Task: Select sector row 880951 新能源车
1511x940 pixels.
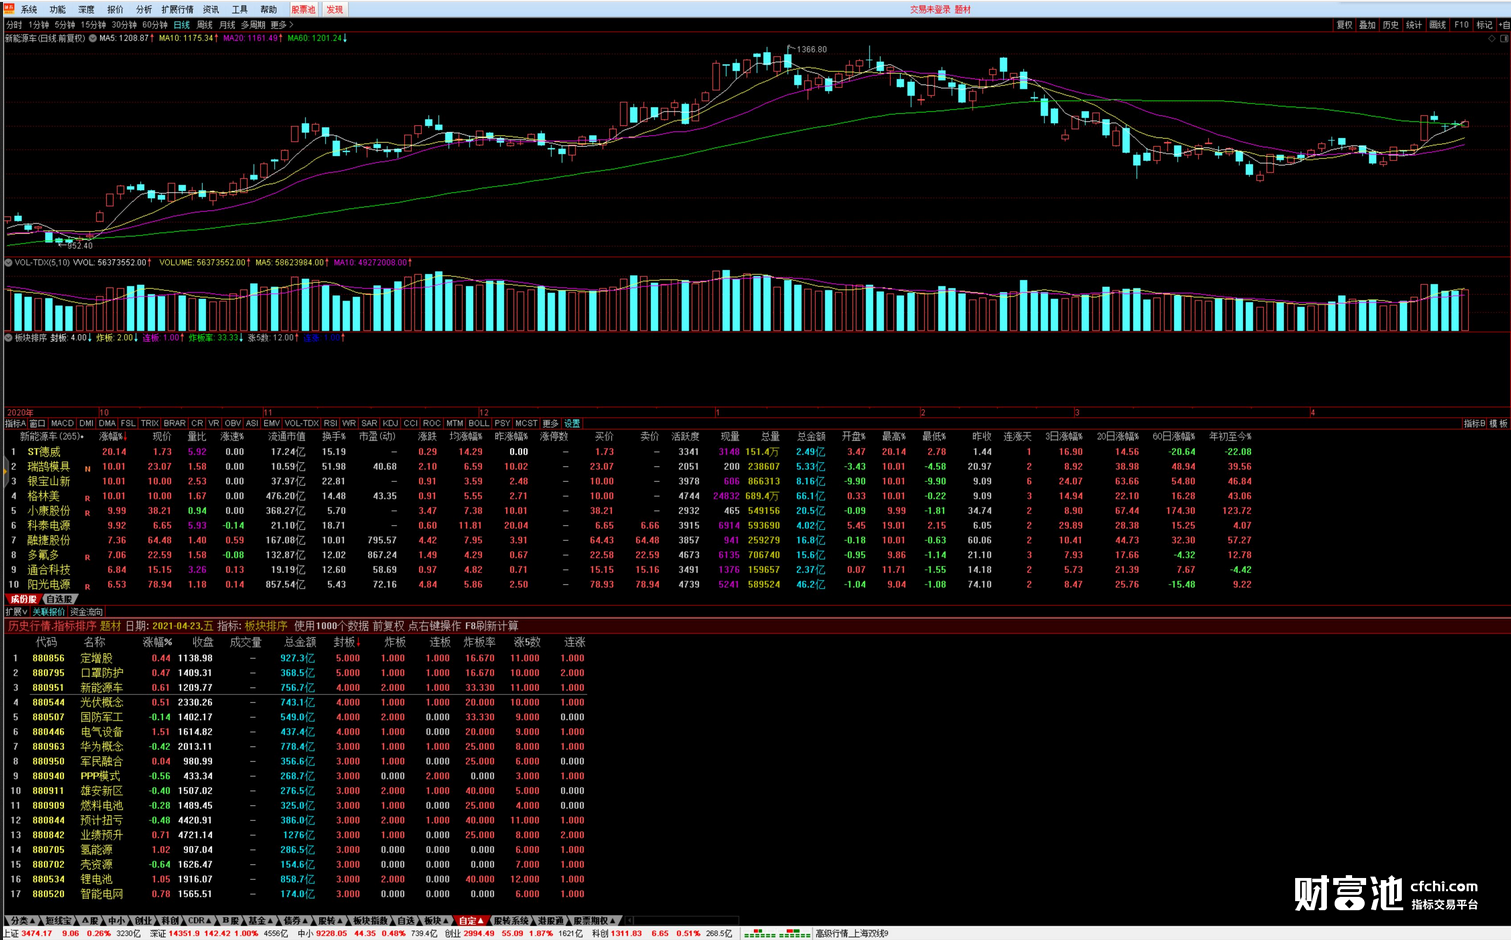Action: click(x=297, y=688)
